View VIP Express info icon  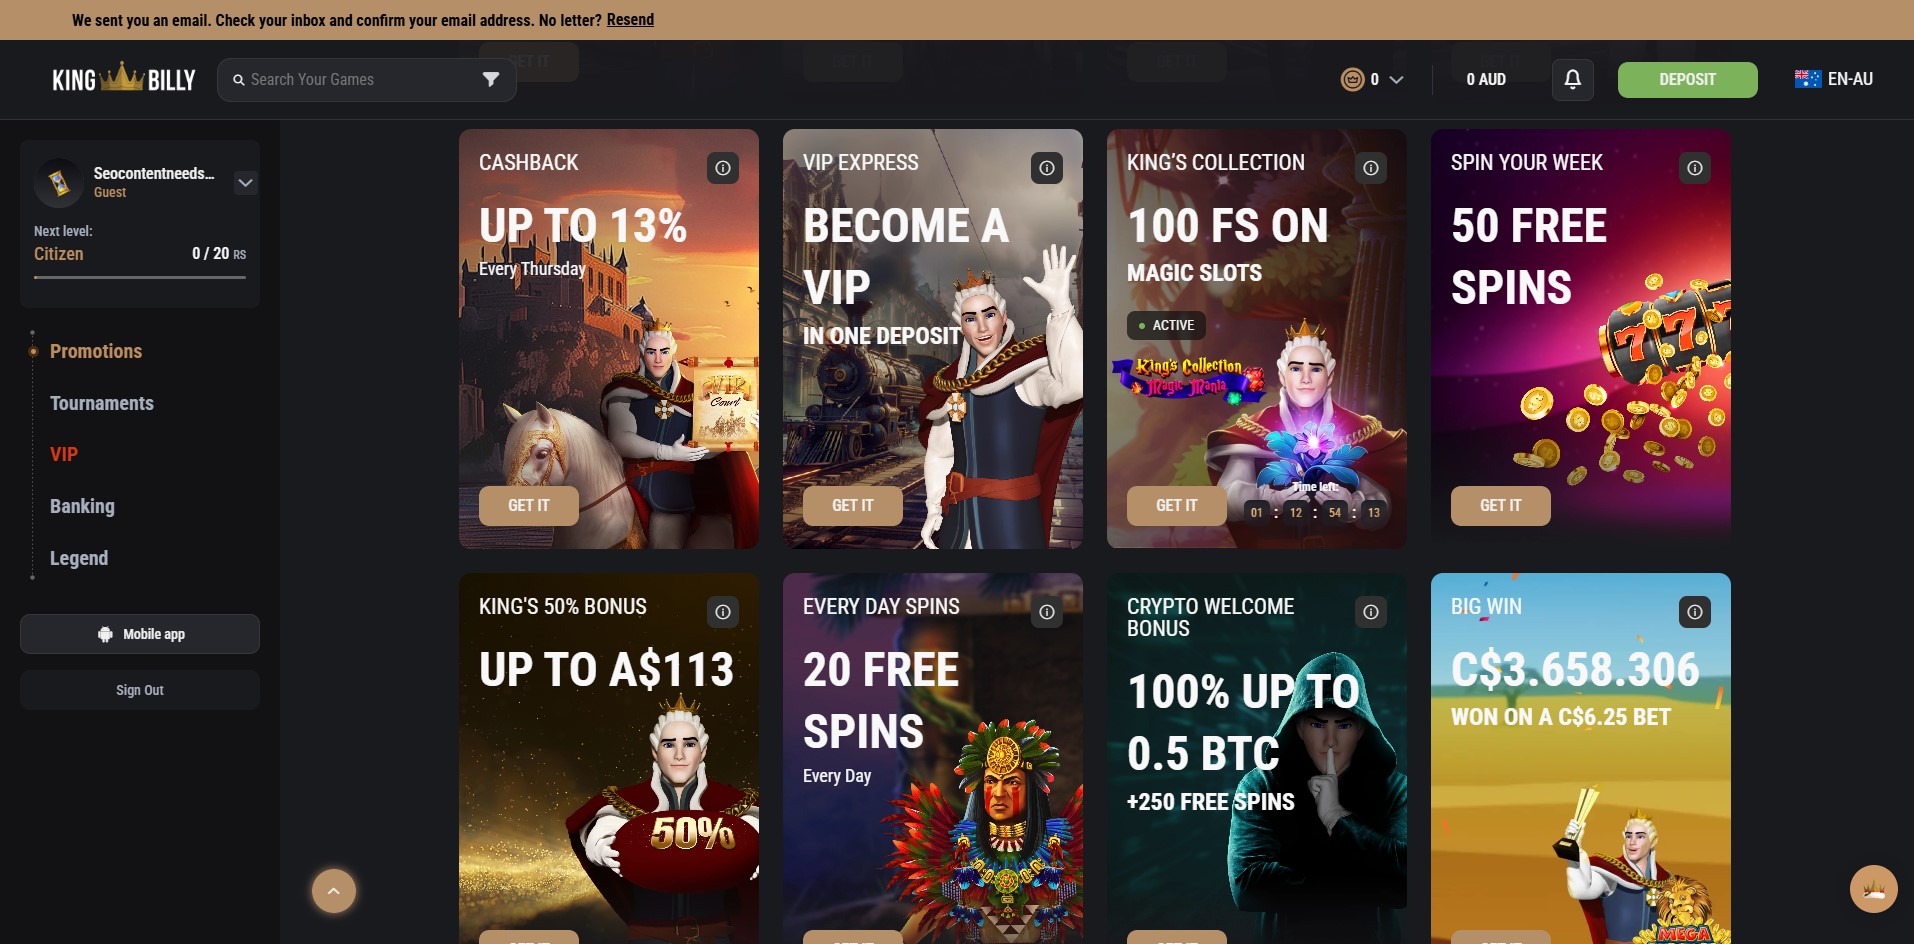click(1047, 168)
